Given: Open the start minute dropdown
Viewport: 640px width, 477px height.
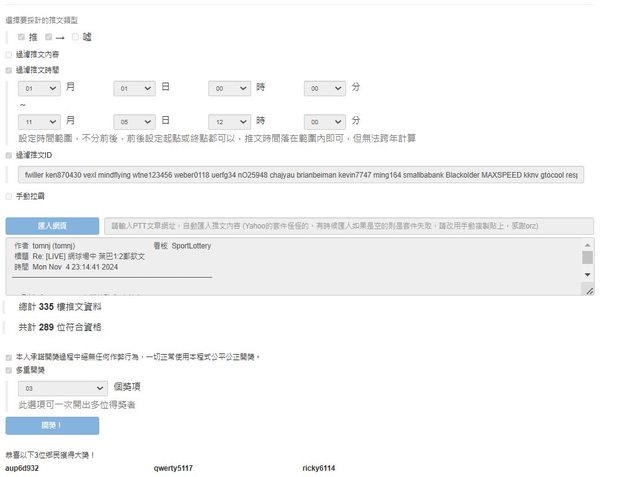Looking at the screenshot, I should point(325,88).
